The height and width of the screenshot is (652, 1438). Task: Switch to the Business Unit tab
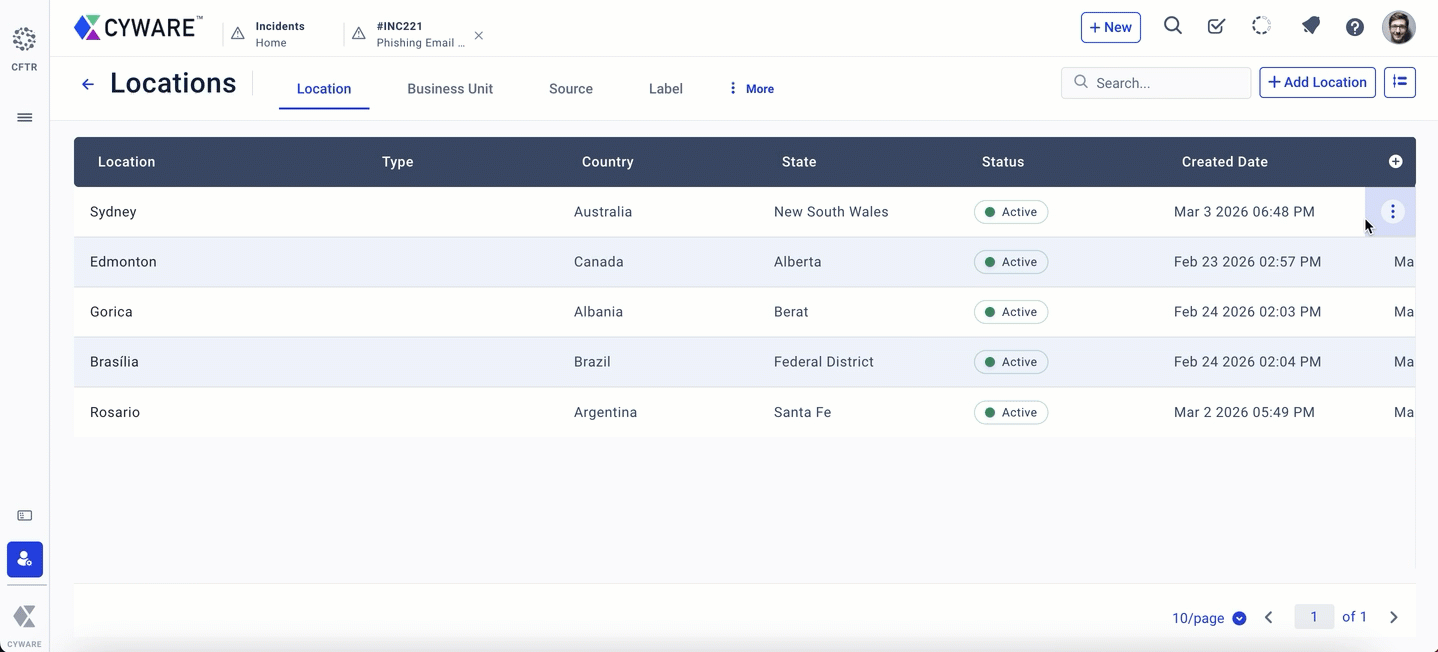pyautogui.click(x=450, y=89)
